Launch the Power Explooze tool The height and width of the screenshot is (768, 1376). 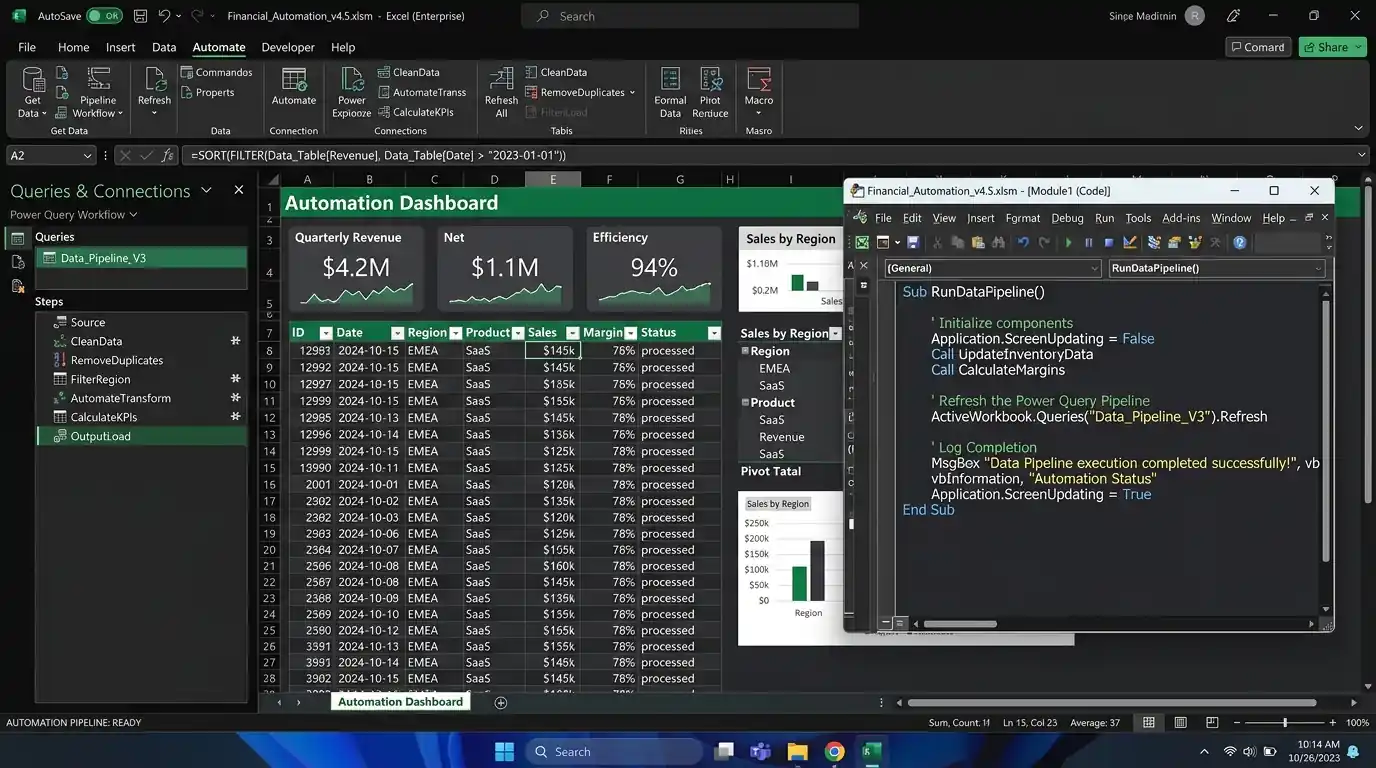click(352, 92)
